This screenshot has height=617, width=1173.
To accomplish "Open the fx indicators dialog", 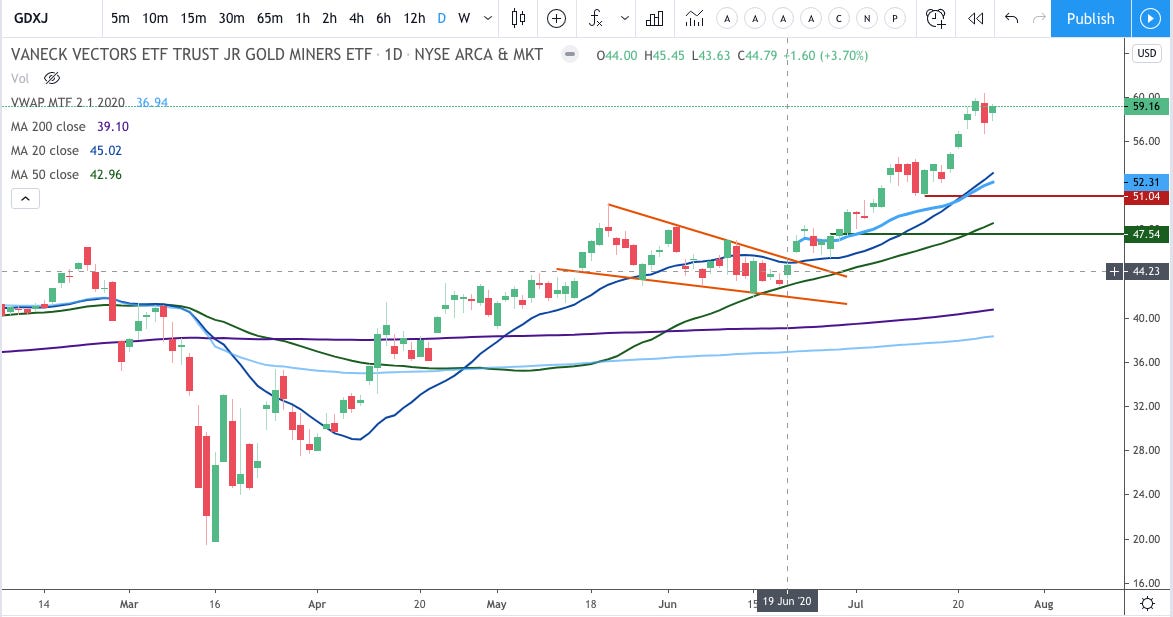I will click(595, 19).
